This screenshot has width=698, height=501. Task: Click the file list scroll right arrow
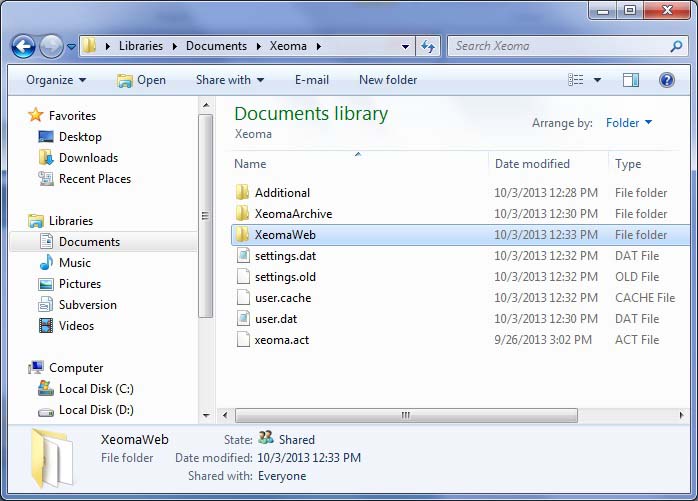[681, 415]
